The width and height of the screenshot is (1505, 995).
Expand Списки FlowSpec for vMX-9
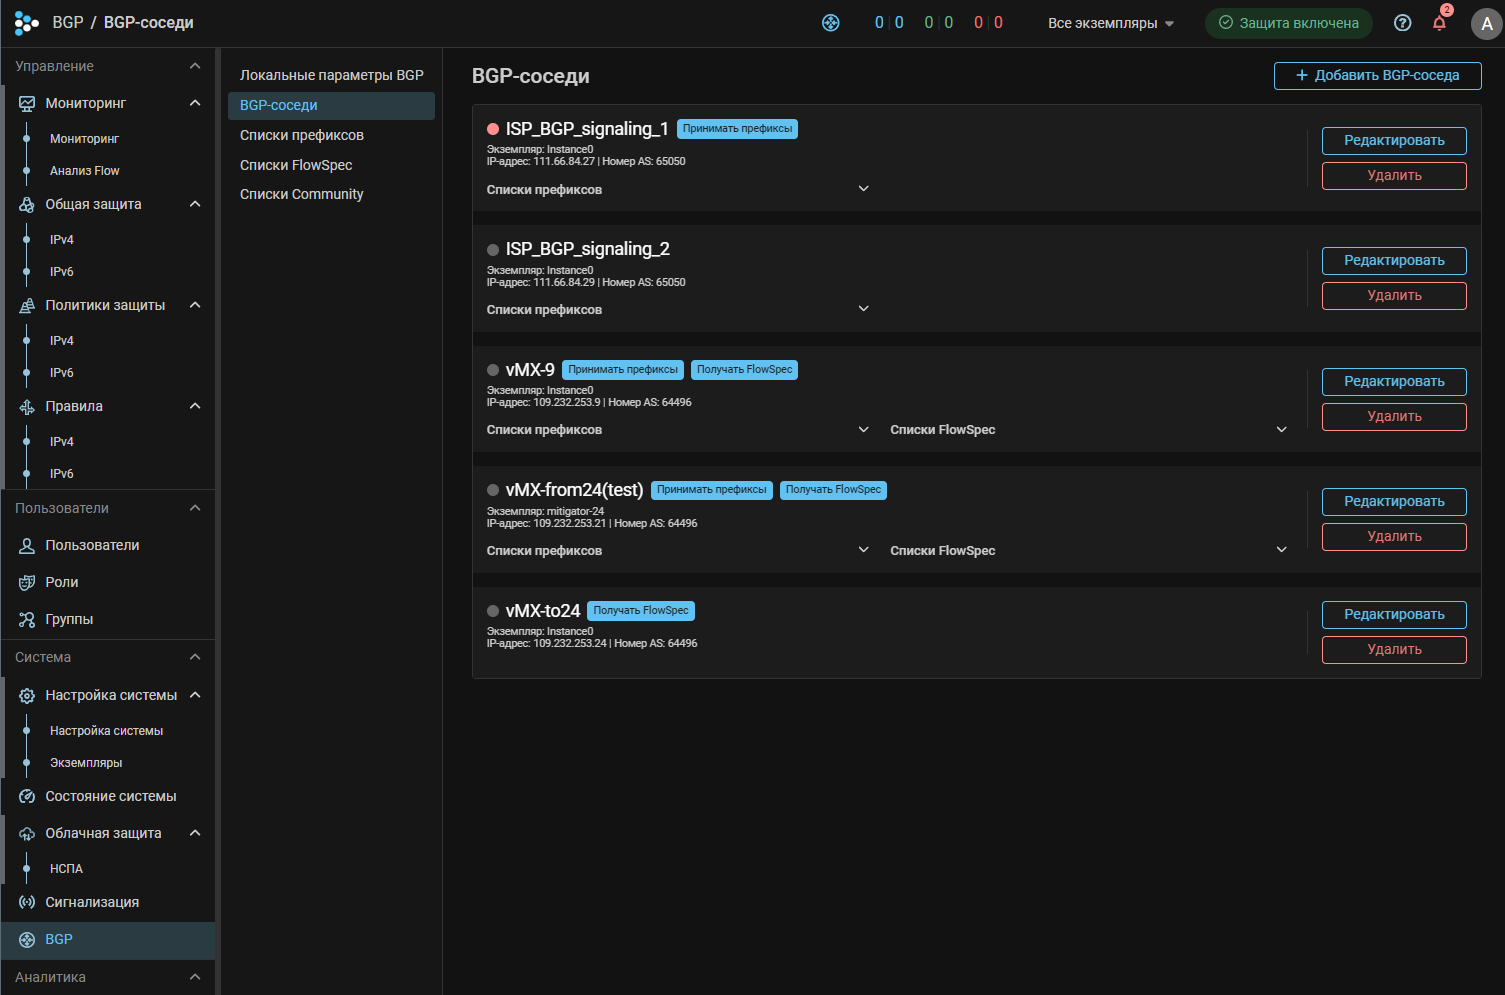(x=1281, y=430)
